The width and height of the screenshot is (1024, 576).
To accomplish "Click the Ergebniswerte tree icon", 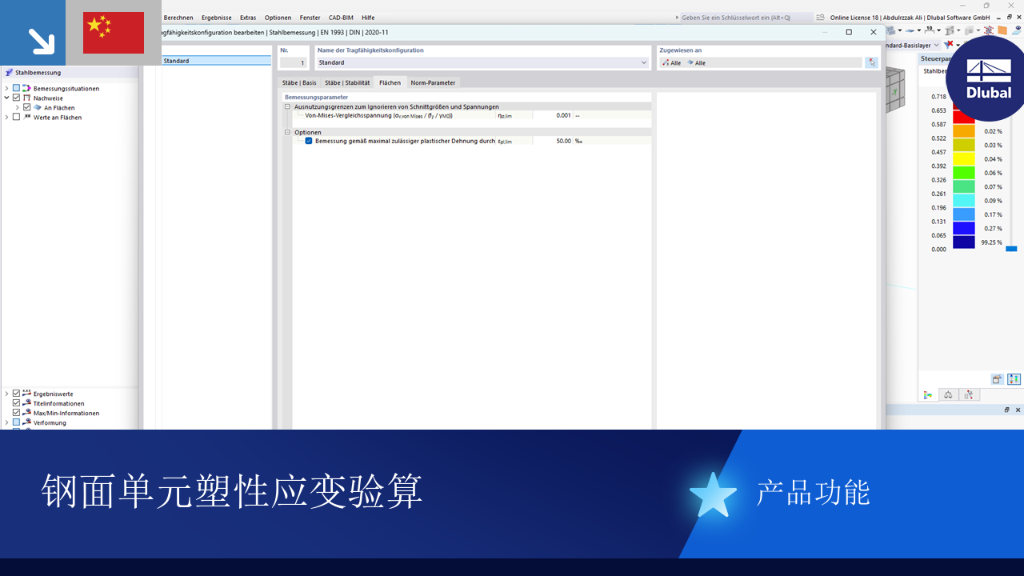I will 27,394.
